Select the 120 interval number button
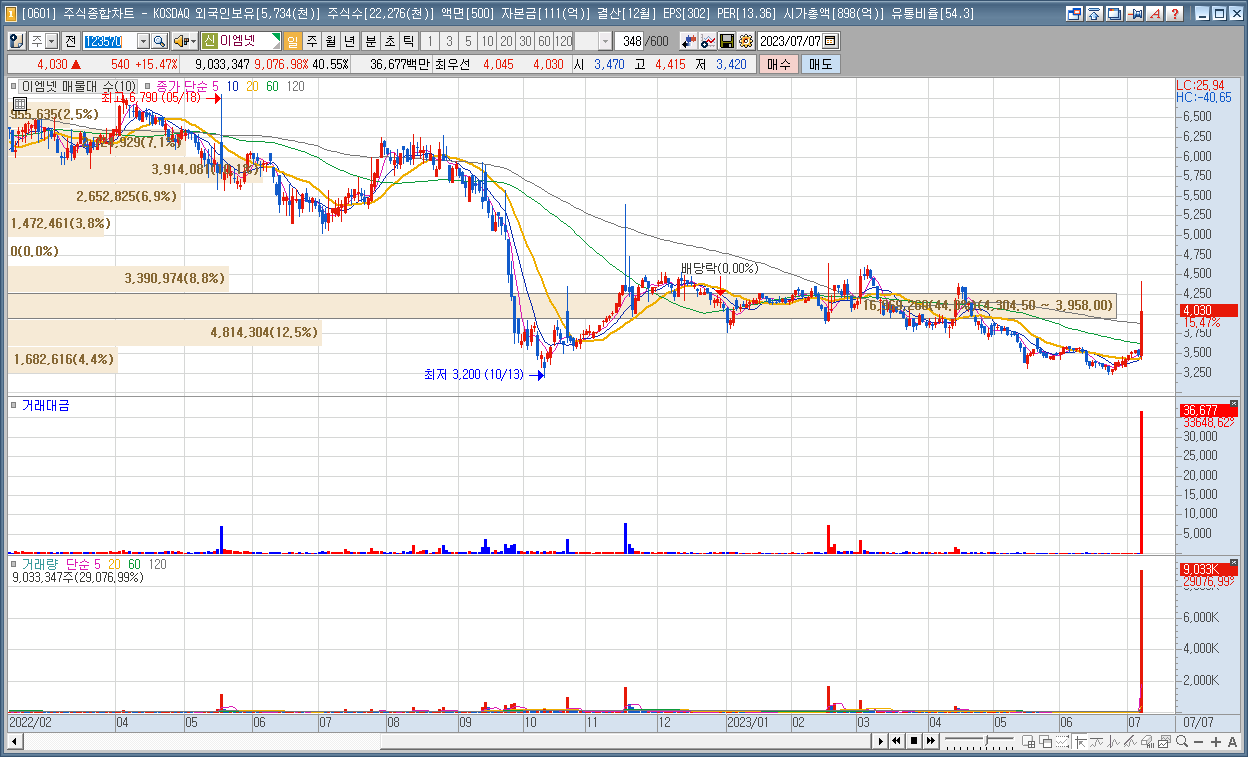 coord(563,41)
